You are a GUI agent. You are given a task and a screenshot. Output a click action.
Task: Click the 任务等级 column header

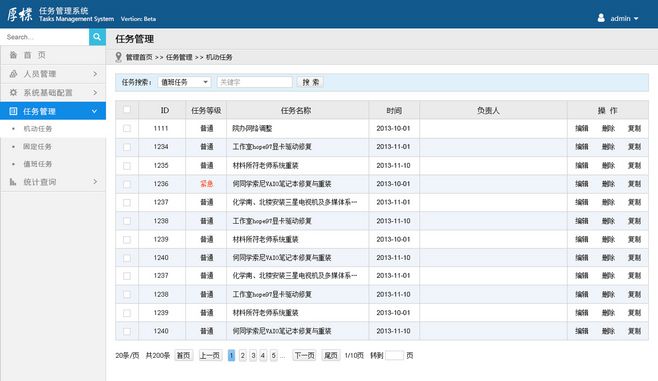pos(206,110)
